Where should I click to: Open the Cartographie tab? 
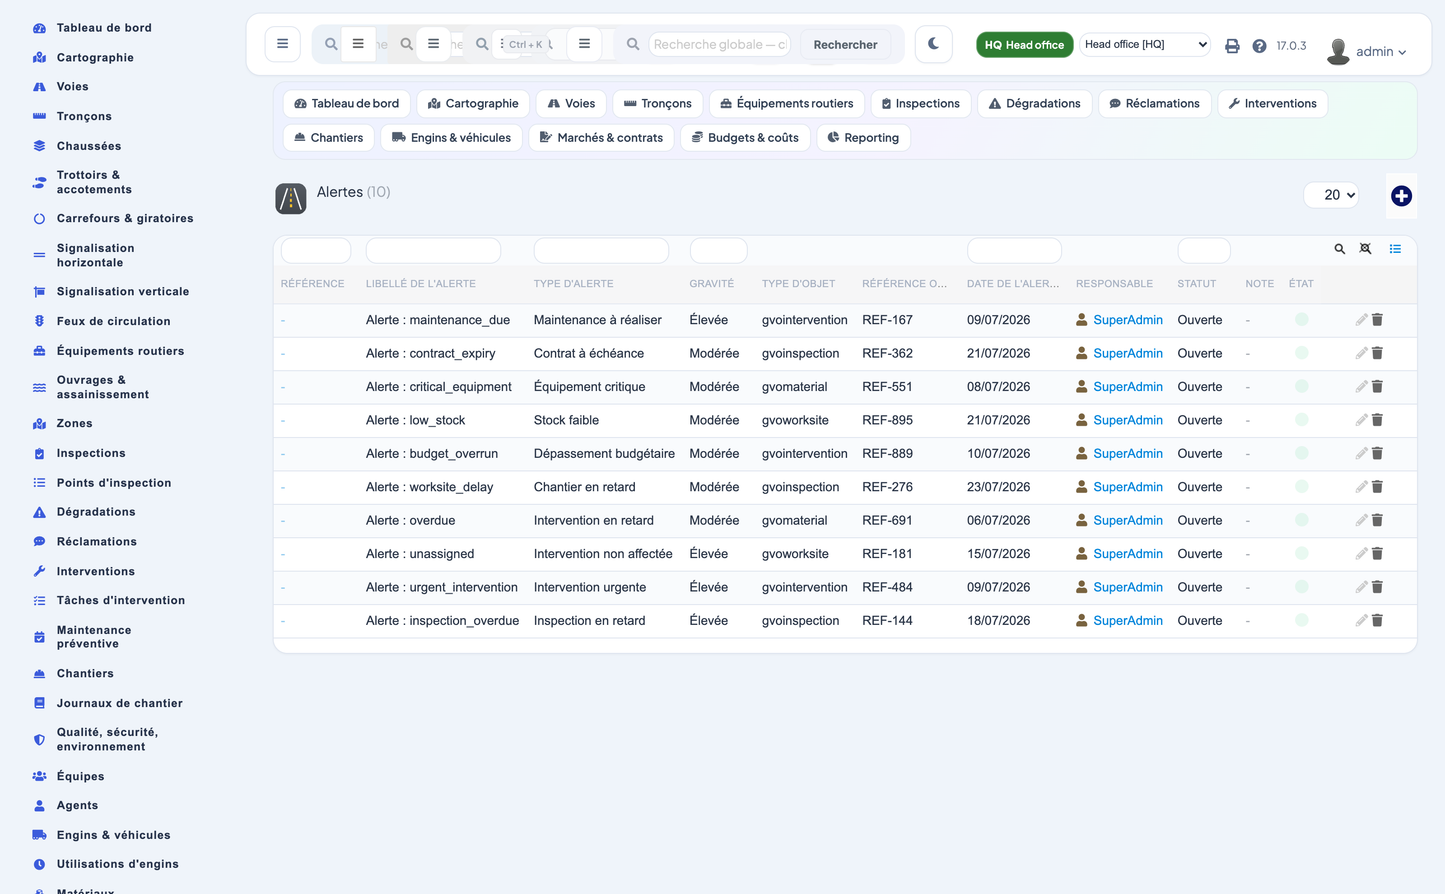[x=473, y=103]
